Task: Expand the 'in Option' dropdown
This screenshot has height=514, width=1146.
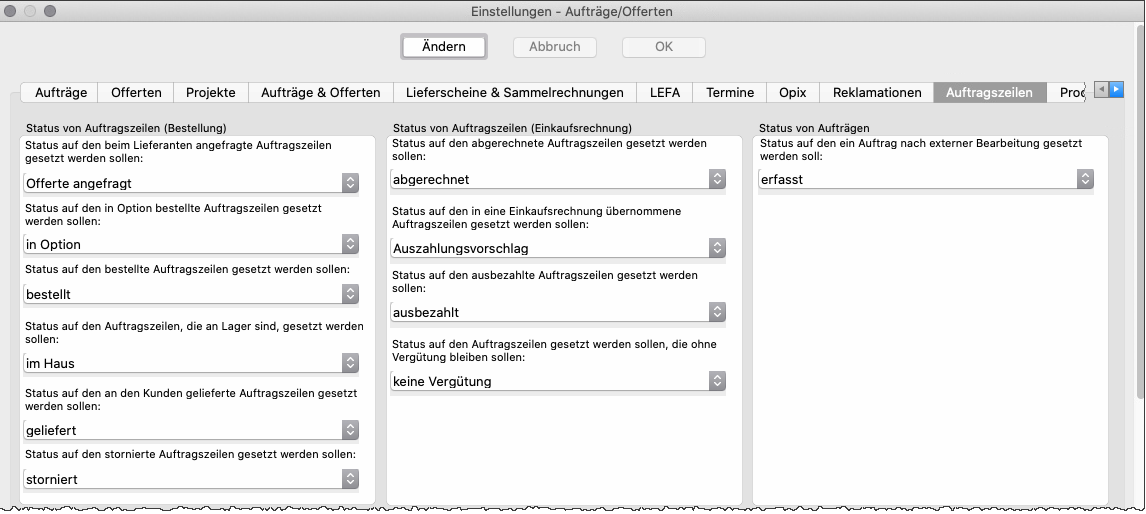Action: 191,244
